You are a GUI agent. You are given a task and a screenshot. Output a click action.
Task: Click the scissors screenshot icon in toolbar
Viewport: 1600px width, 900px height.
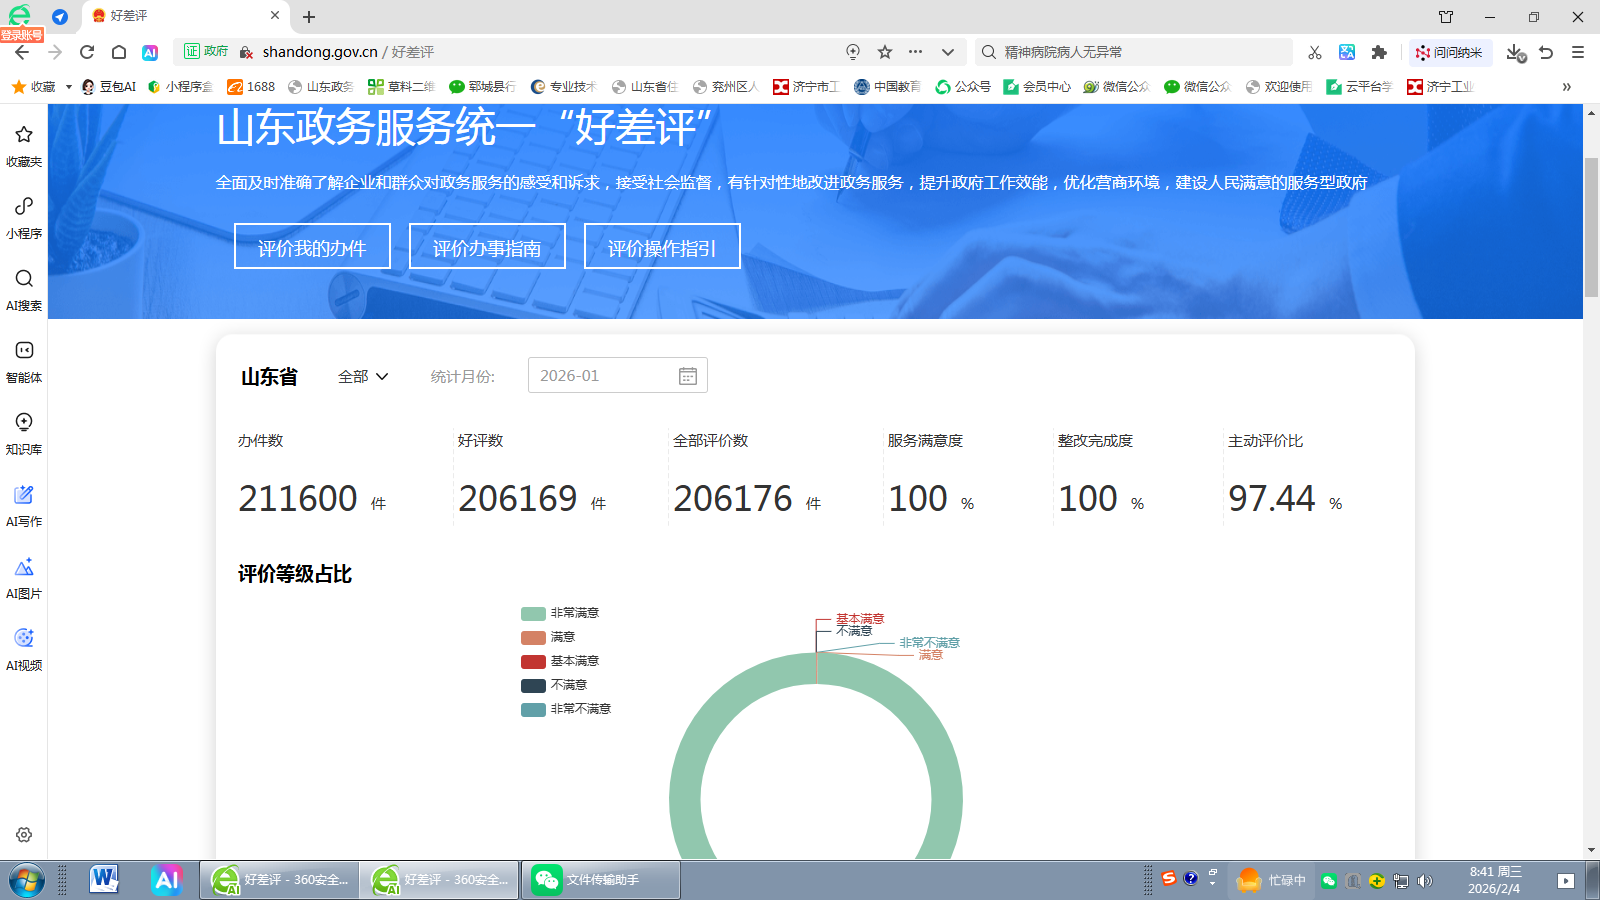click(1315, 52)
